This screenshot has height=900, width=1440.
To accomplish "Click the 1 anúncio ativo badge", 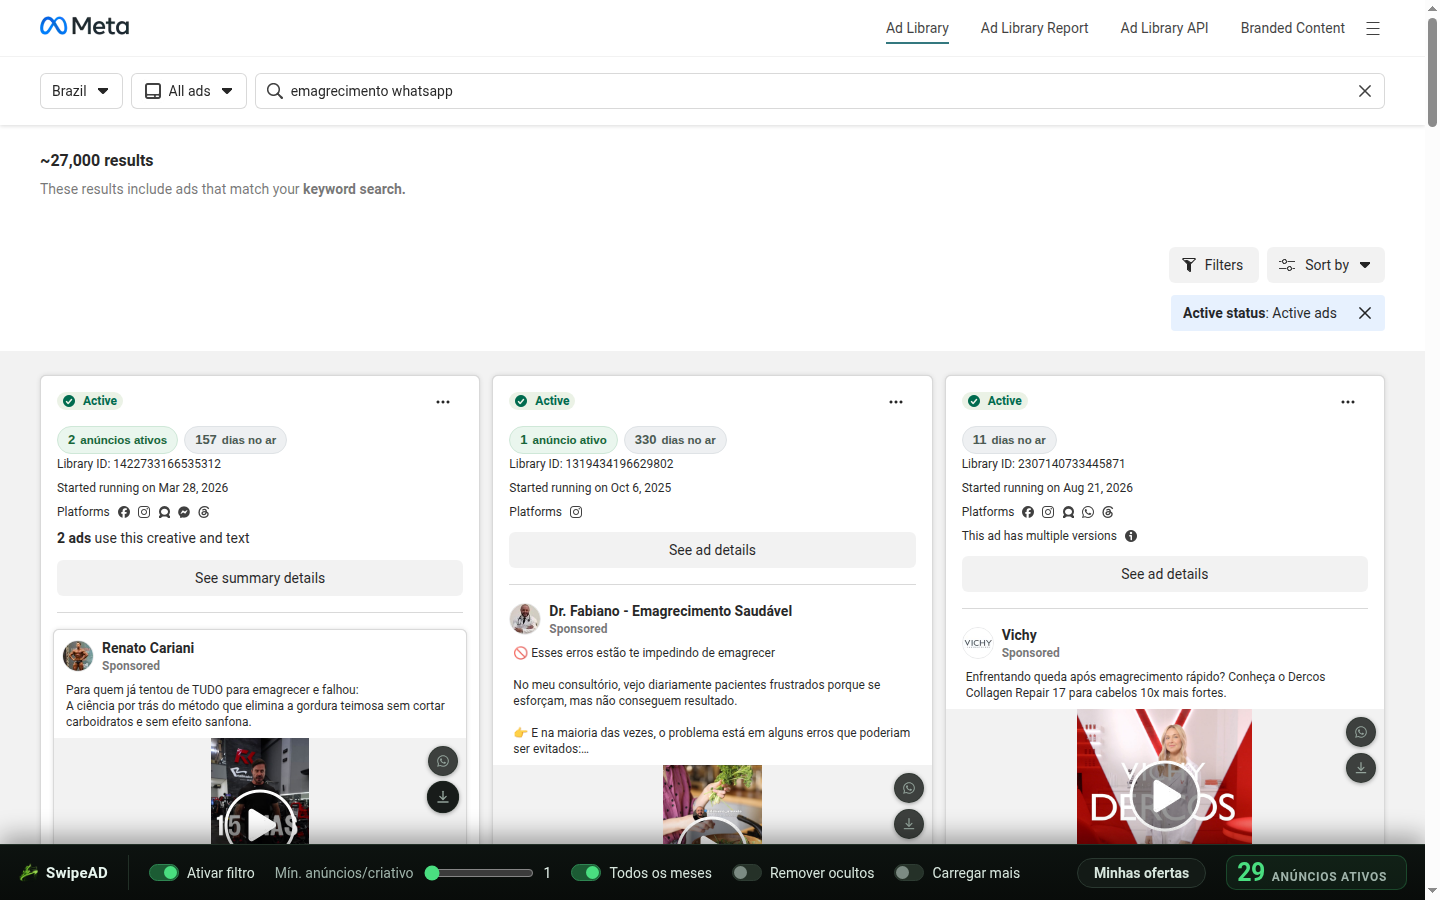I will pyautogui.click(x=563, y=440).
